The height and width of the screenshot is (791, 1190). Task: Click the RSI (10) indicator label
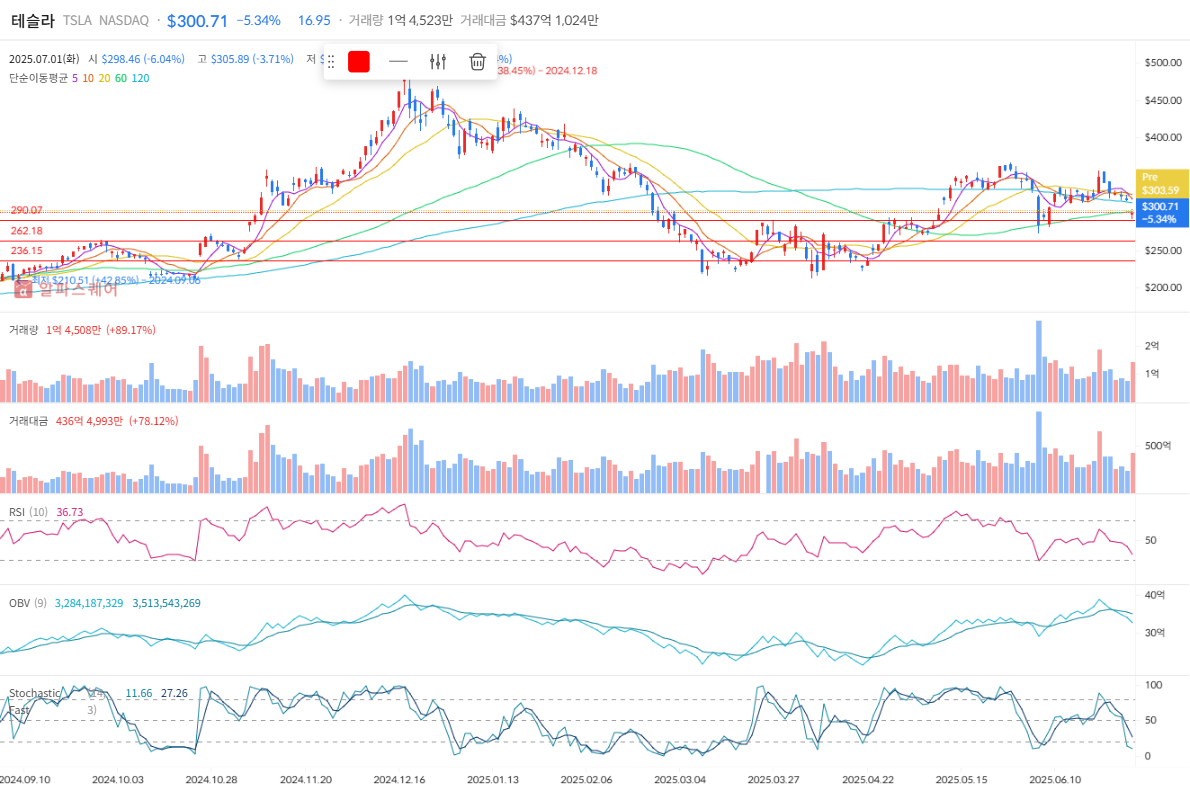tap(28, 512)
